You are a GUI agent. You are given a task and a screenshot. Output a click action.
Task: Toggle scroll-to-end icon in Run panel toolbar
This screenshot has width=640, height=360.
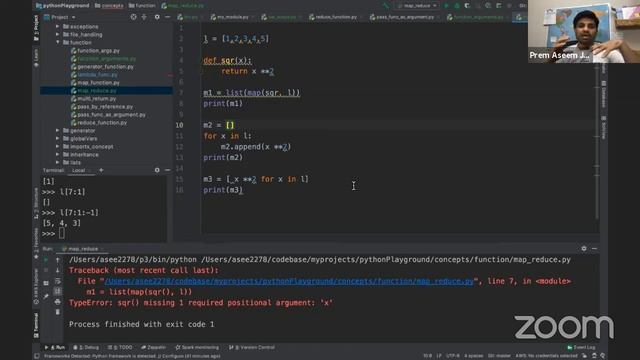[x=58, y=291]
